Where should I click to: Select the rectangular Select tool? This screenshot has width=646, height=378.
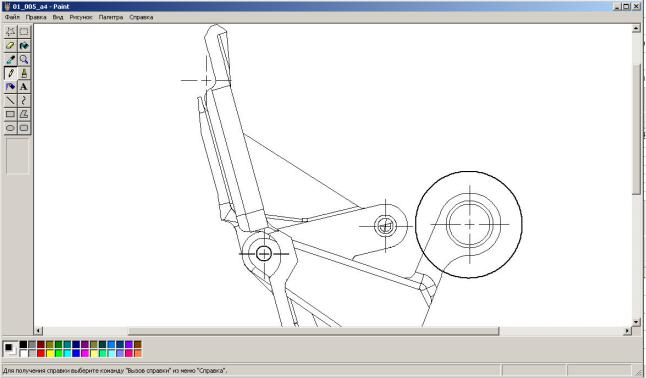24,32
